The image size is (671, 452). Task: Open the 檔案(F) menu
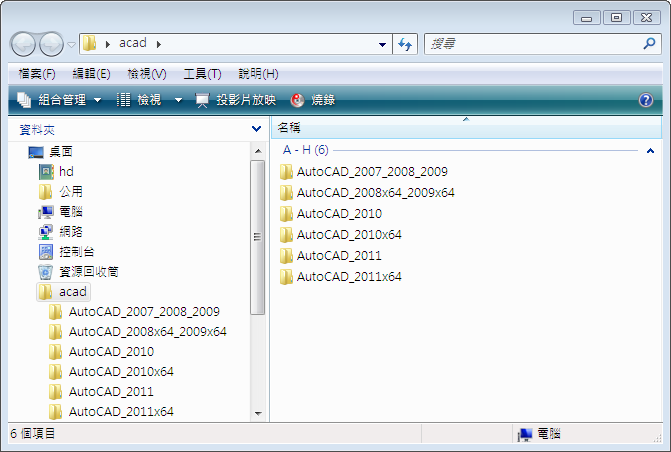click(37, 74)
